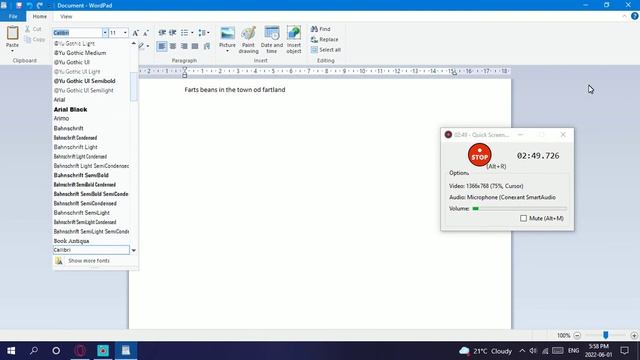
Task: Zoom out with the minus button
Action: click(x=577, y=336)
